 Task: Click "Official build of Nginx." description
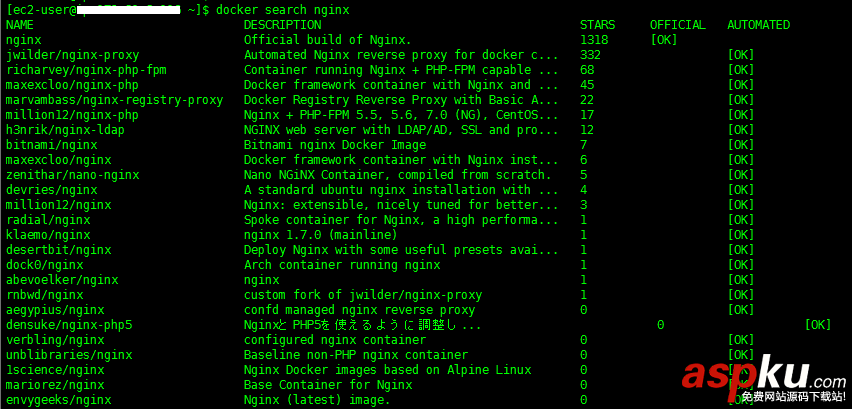coord(327,40)
